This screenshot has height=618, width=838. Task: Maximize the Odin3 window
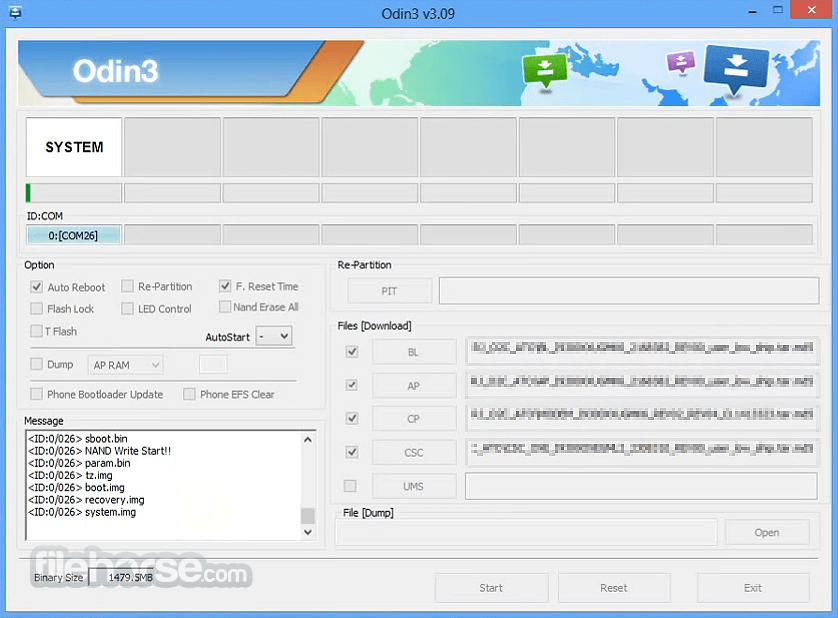(x=778, y=10)
